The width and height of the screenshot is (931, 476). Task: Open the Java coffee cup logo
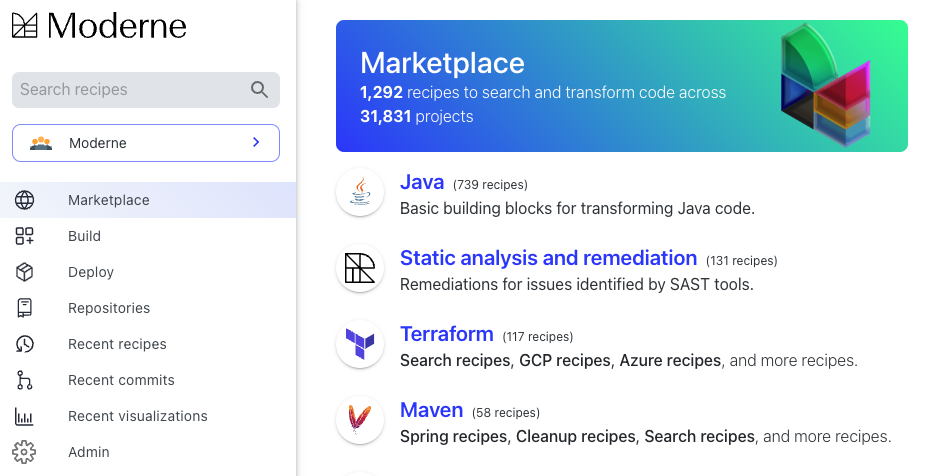pos(360,192)
